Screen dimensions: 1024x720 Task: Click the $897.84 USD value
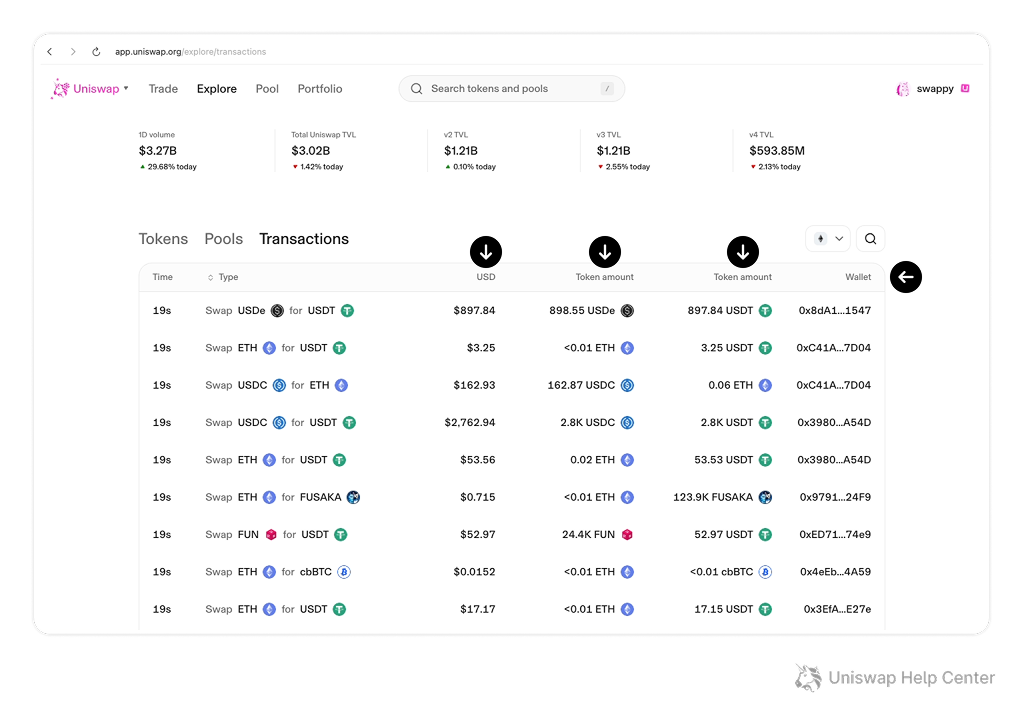(x=474, y=310)
